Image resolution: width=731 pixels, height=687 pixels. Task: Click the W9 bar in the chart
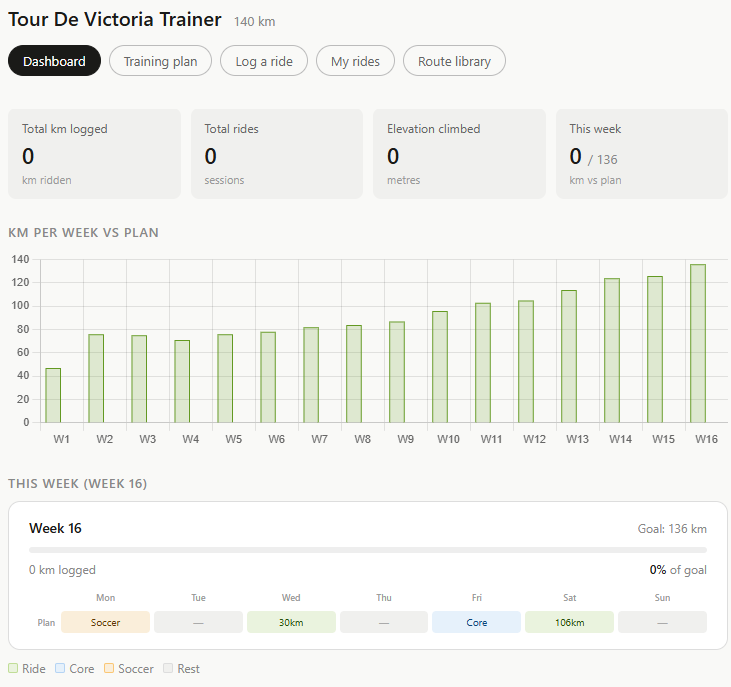point(397,372)
